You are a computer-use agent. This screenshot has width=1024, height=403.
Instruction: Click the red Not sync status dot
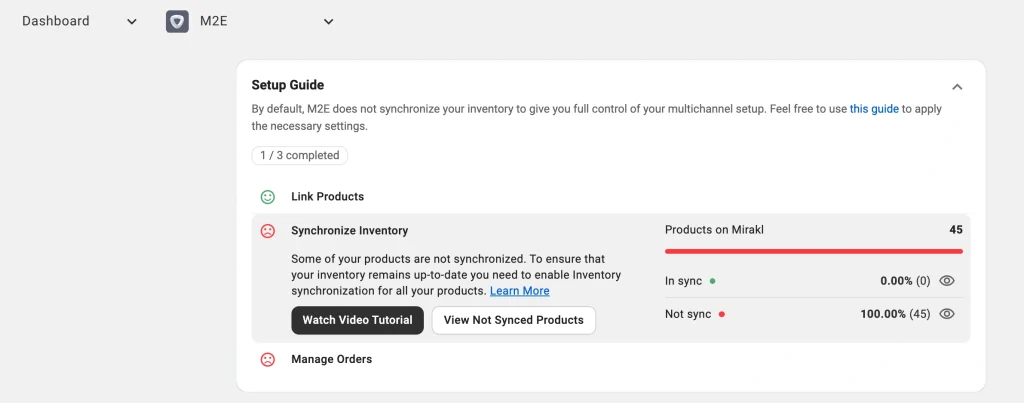point(721,314)
